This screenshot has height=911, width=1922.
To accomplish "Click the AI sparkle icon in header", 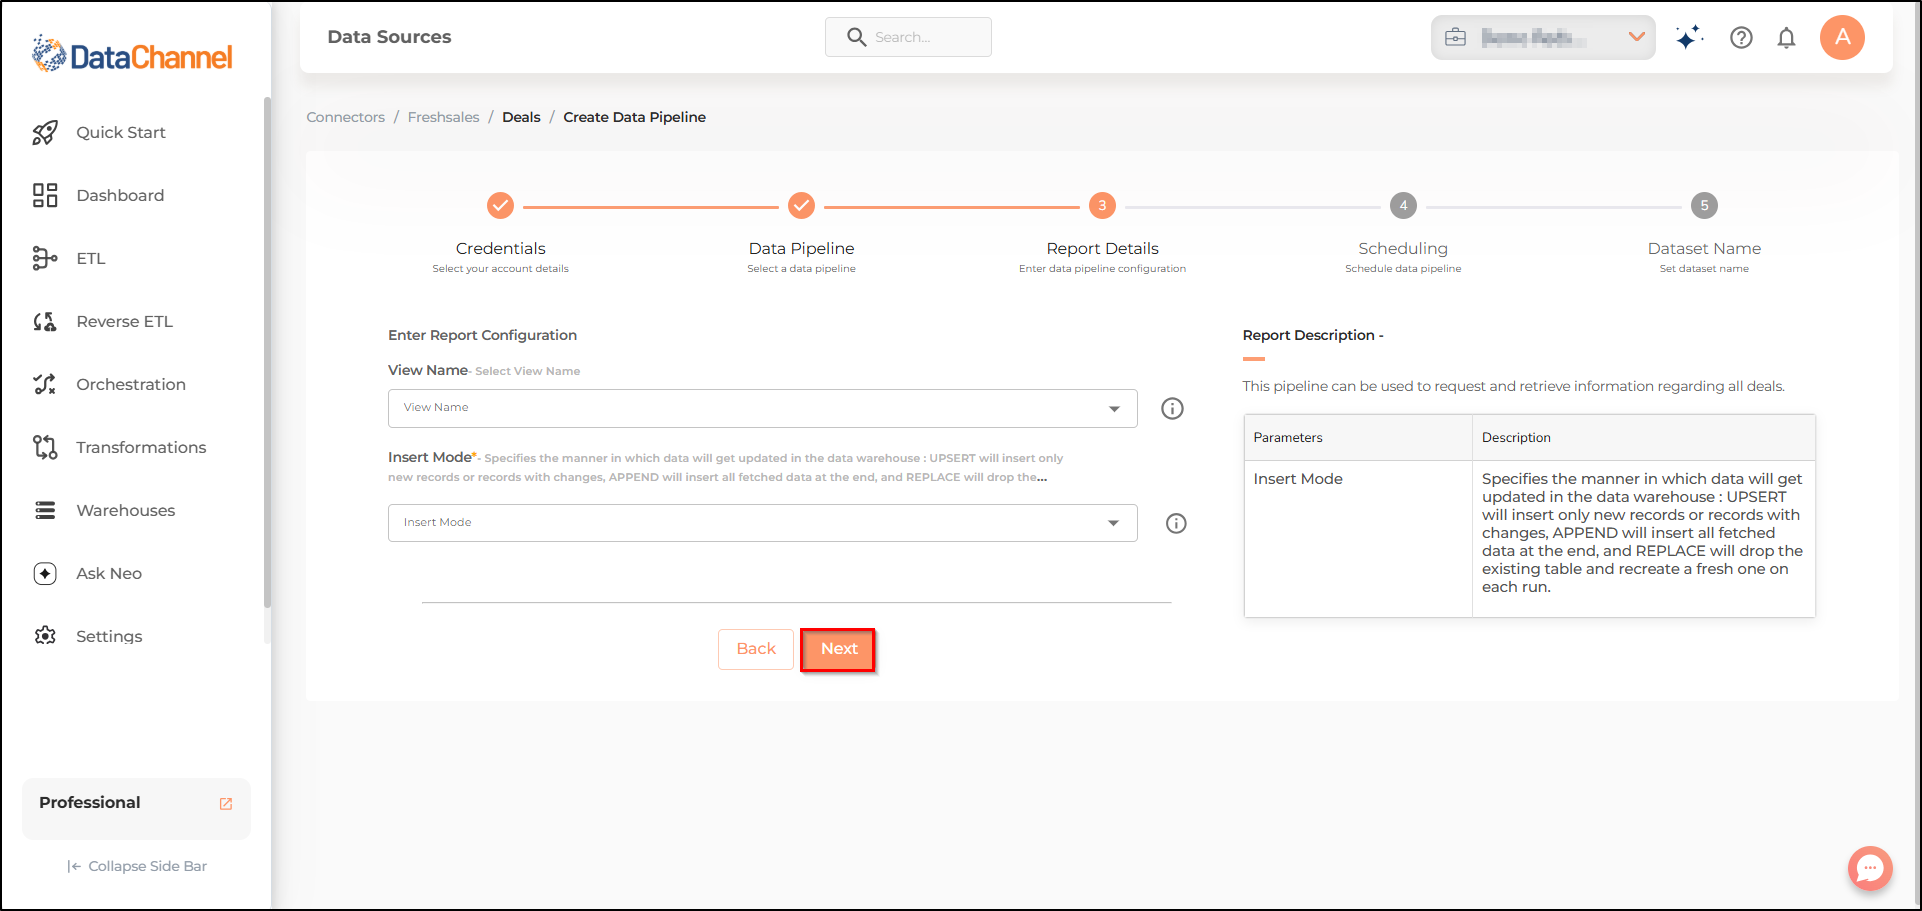I will pyautogui.click(x=1689, y=38).
